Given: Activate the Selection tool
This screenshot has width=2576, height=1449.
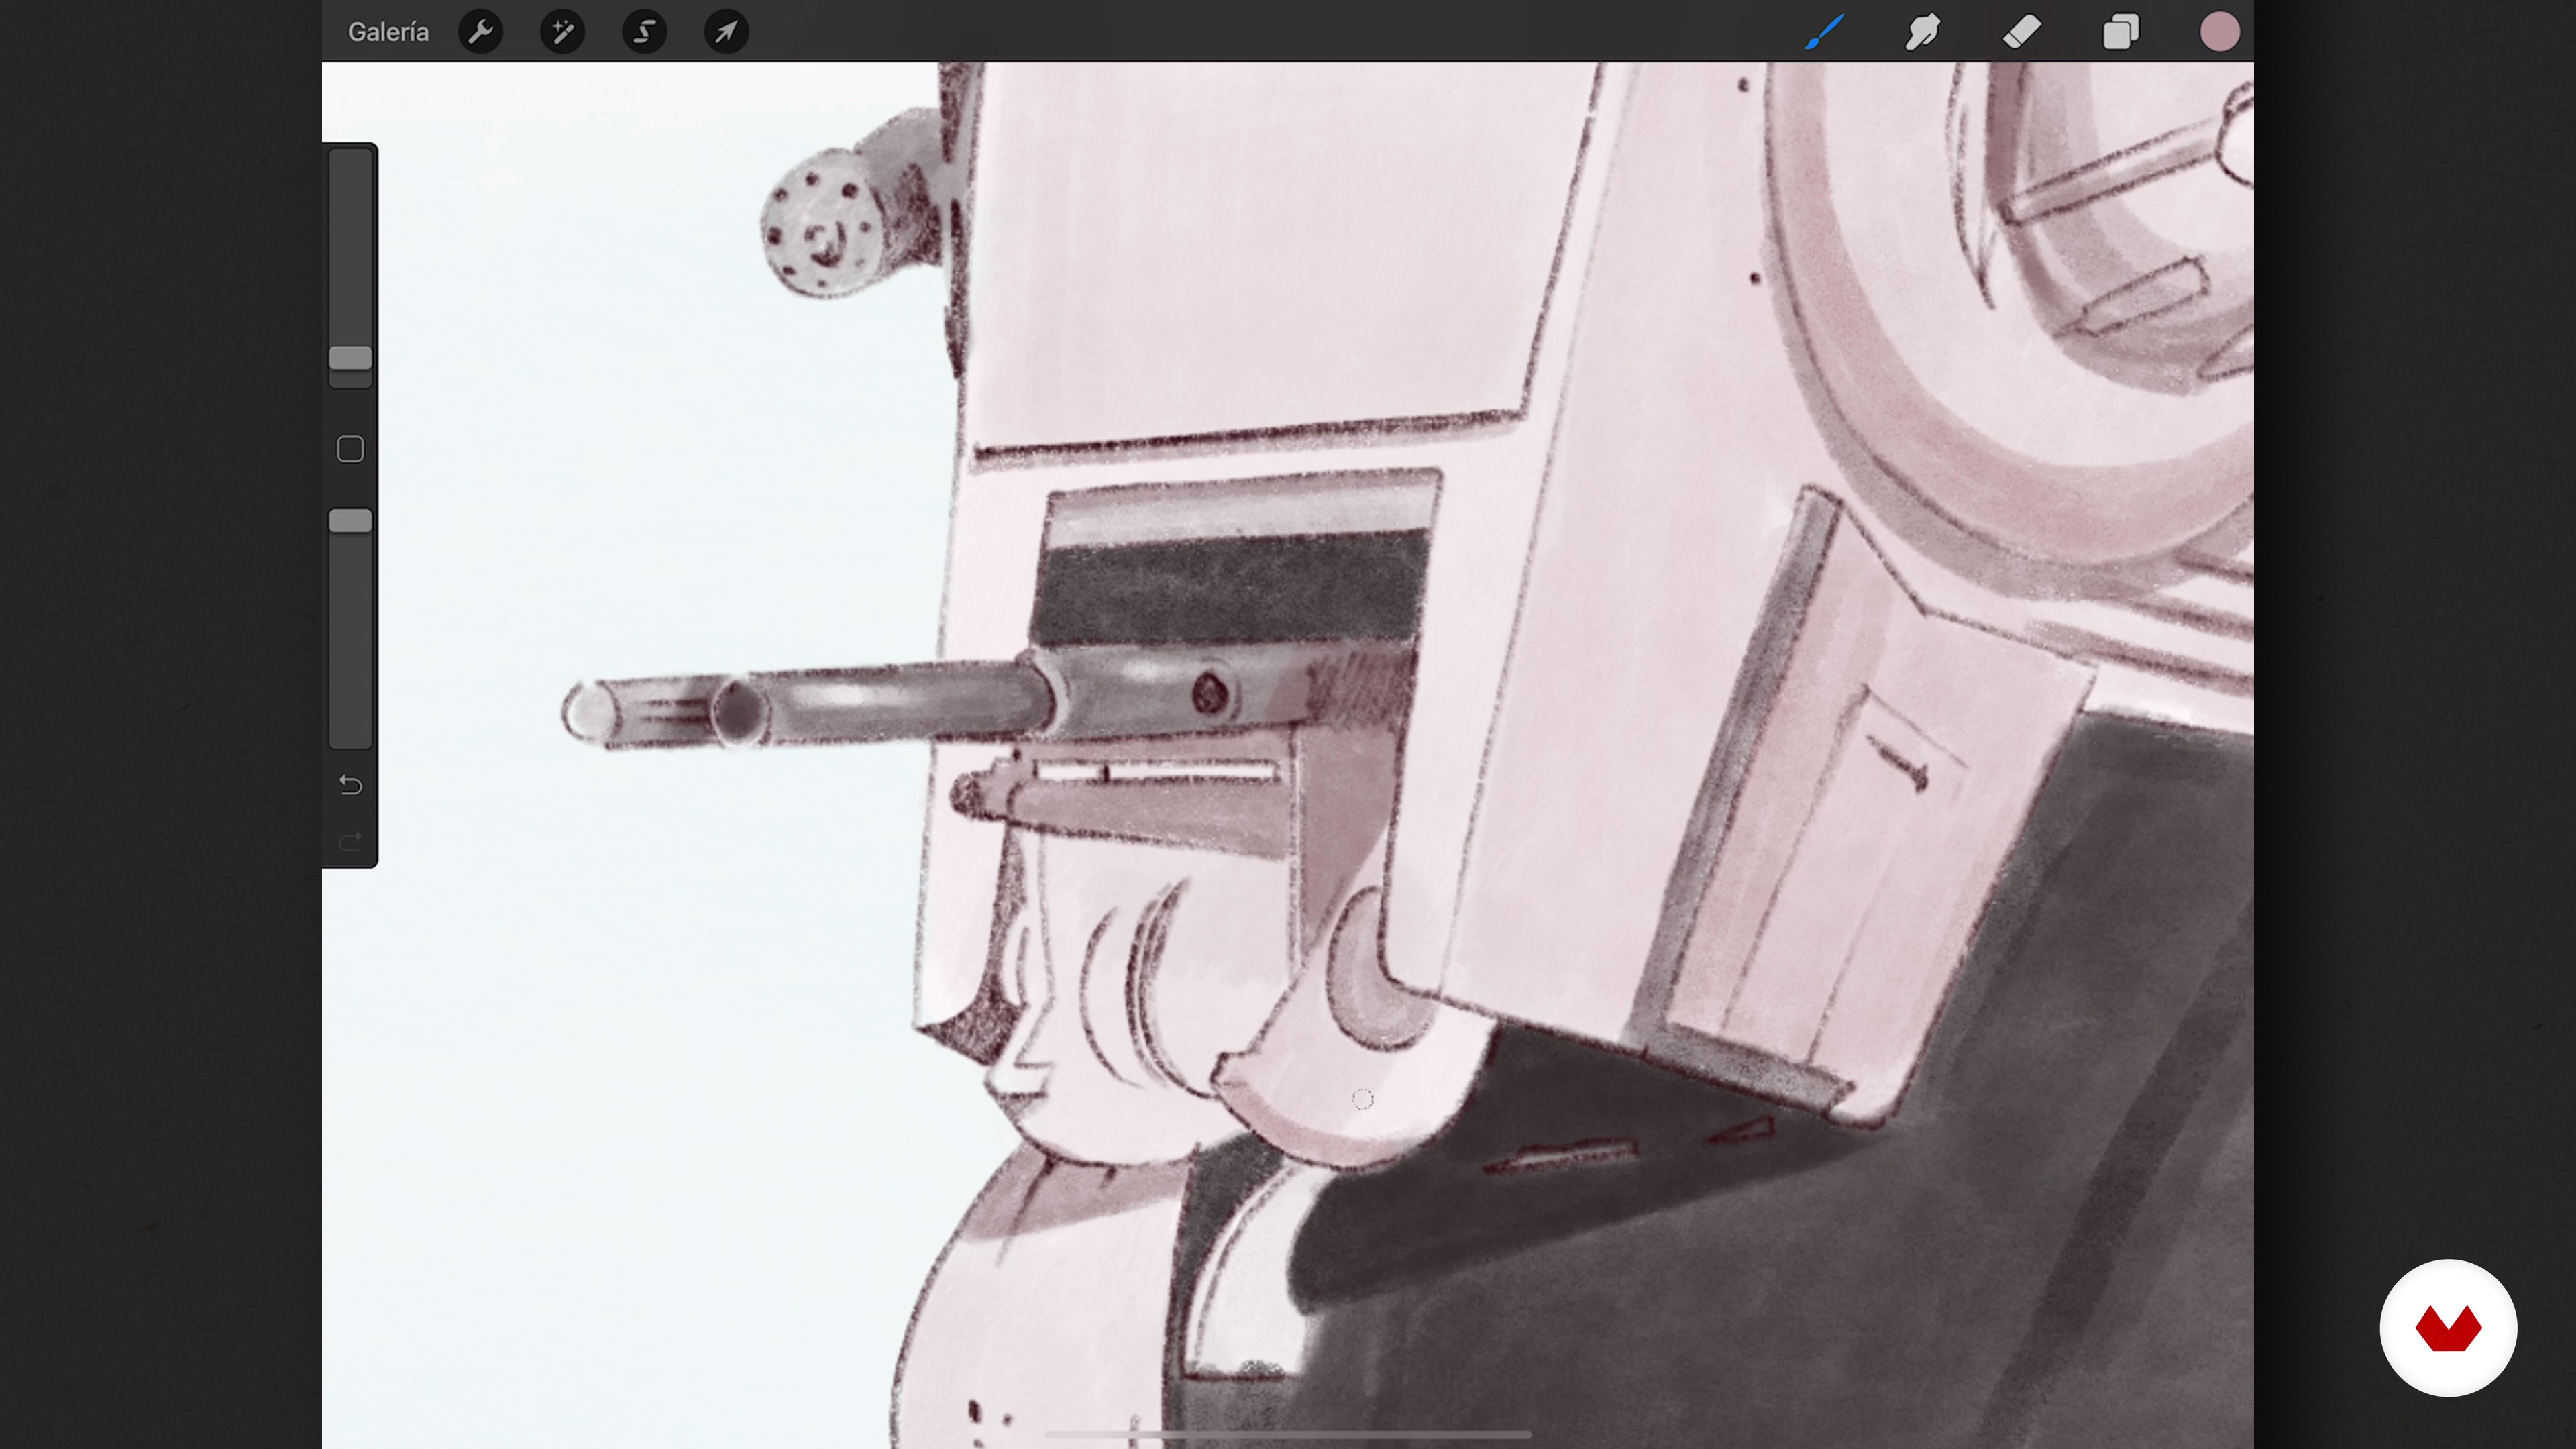Looking at the screenshot, I should [x=645, y=32].
